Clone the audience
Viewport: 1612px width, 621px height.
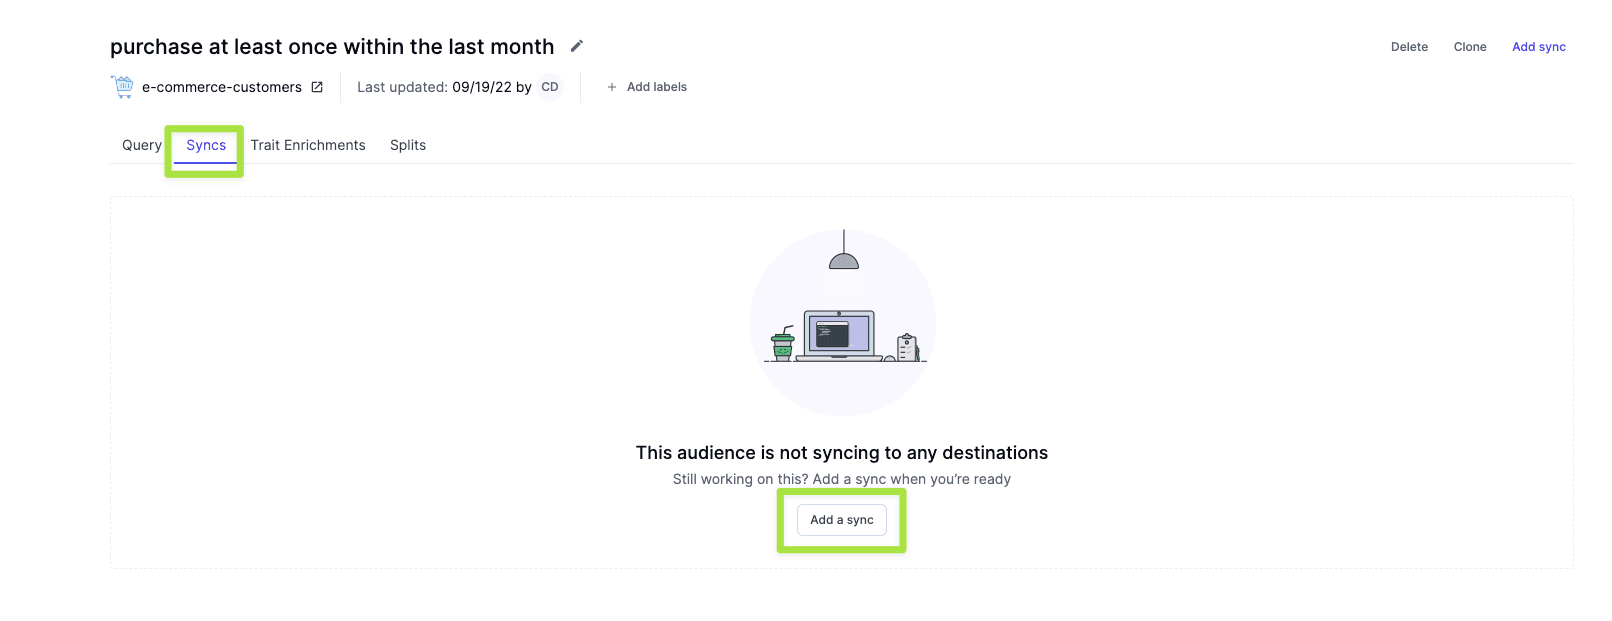point(1470,47)
